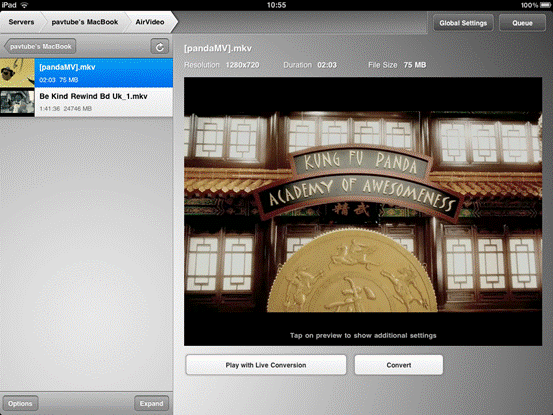Viewport: 553px width, 415px height.
Task: Select the AirVideo breadcrumb
Action: coord(150,22)
